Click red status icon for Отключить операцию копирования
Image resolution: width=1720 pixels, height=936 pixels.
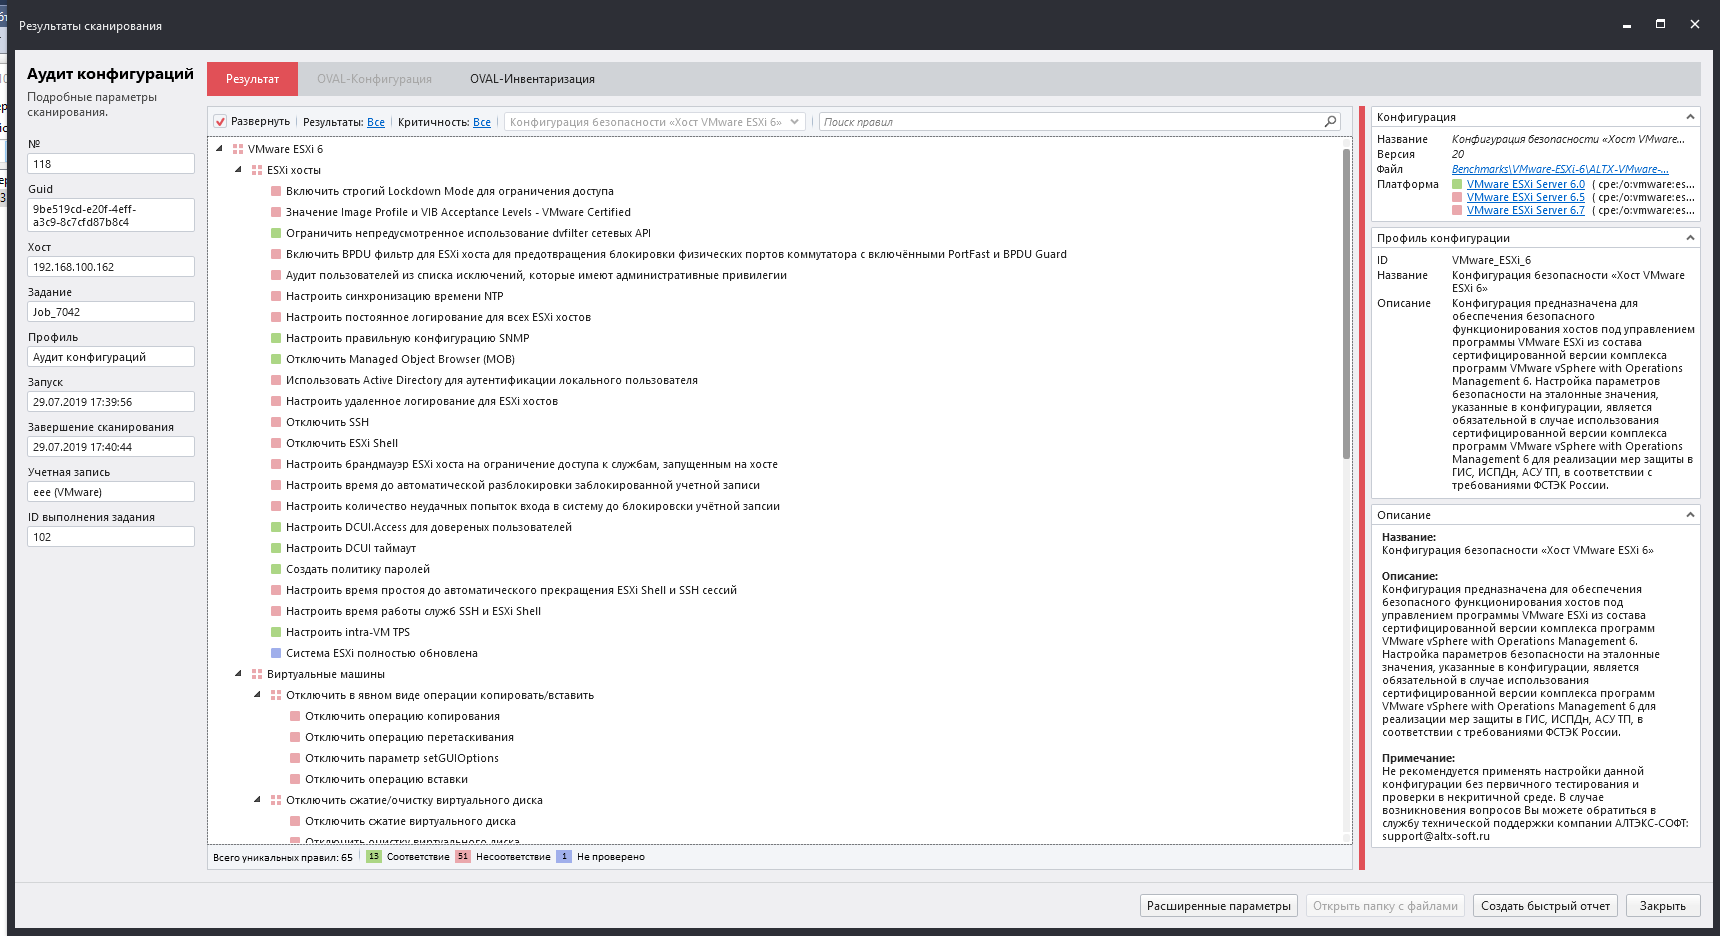tap(295, 716)
